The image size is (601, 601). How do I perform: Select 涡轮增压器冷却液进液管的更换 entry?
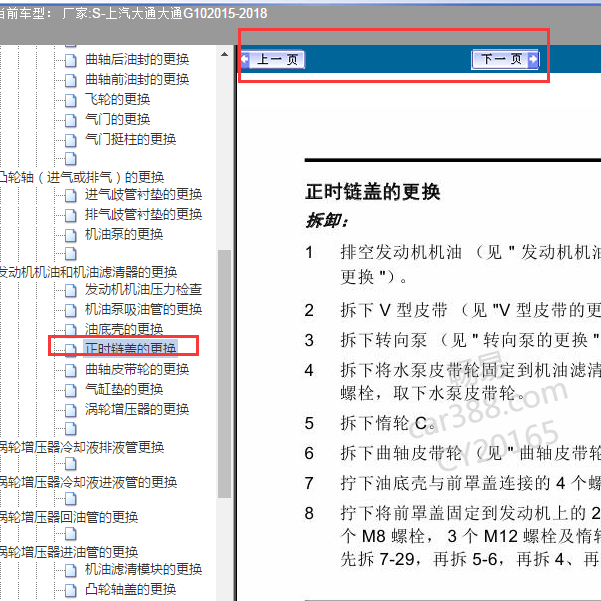[88, 482]
